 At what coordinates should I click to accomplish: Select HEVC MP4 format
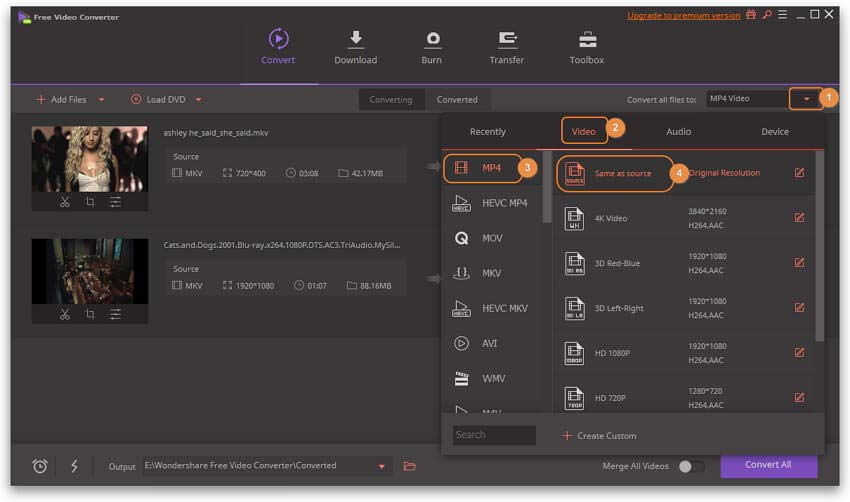pyautogui.click(x=491, y=203)
